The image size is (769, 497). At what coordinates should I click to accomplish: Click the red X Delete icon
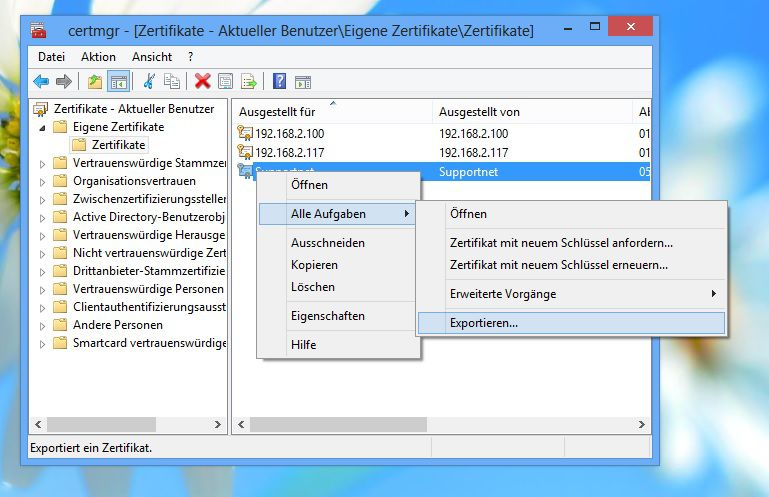click(202, 81)
